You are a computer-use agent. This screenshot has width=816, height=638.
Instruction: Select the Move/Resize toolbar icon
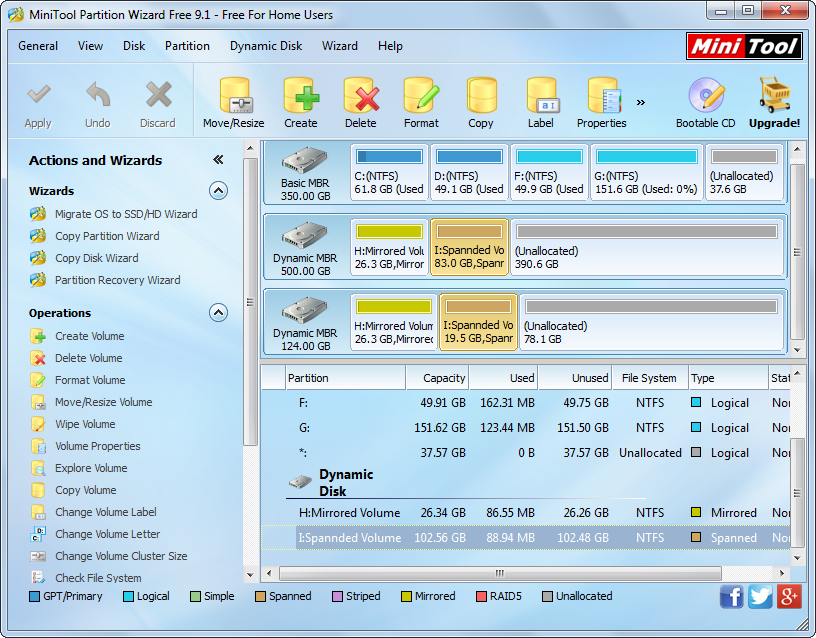coord(234,95)
